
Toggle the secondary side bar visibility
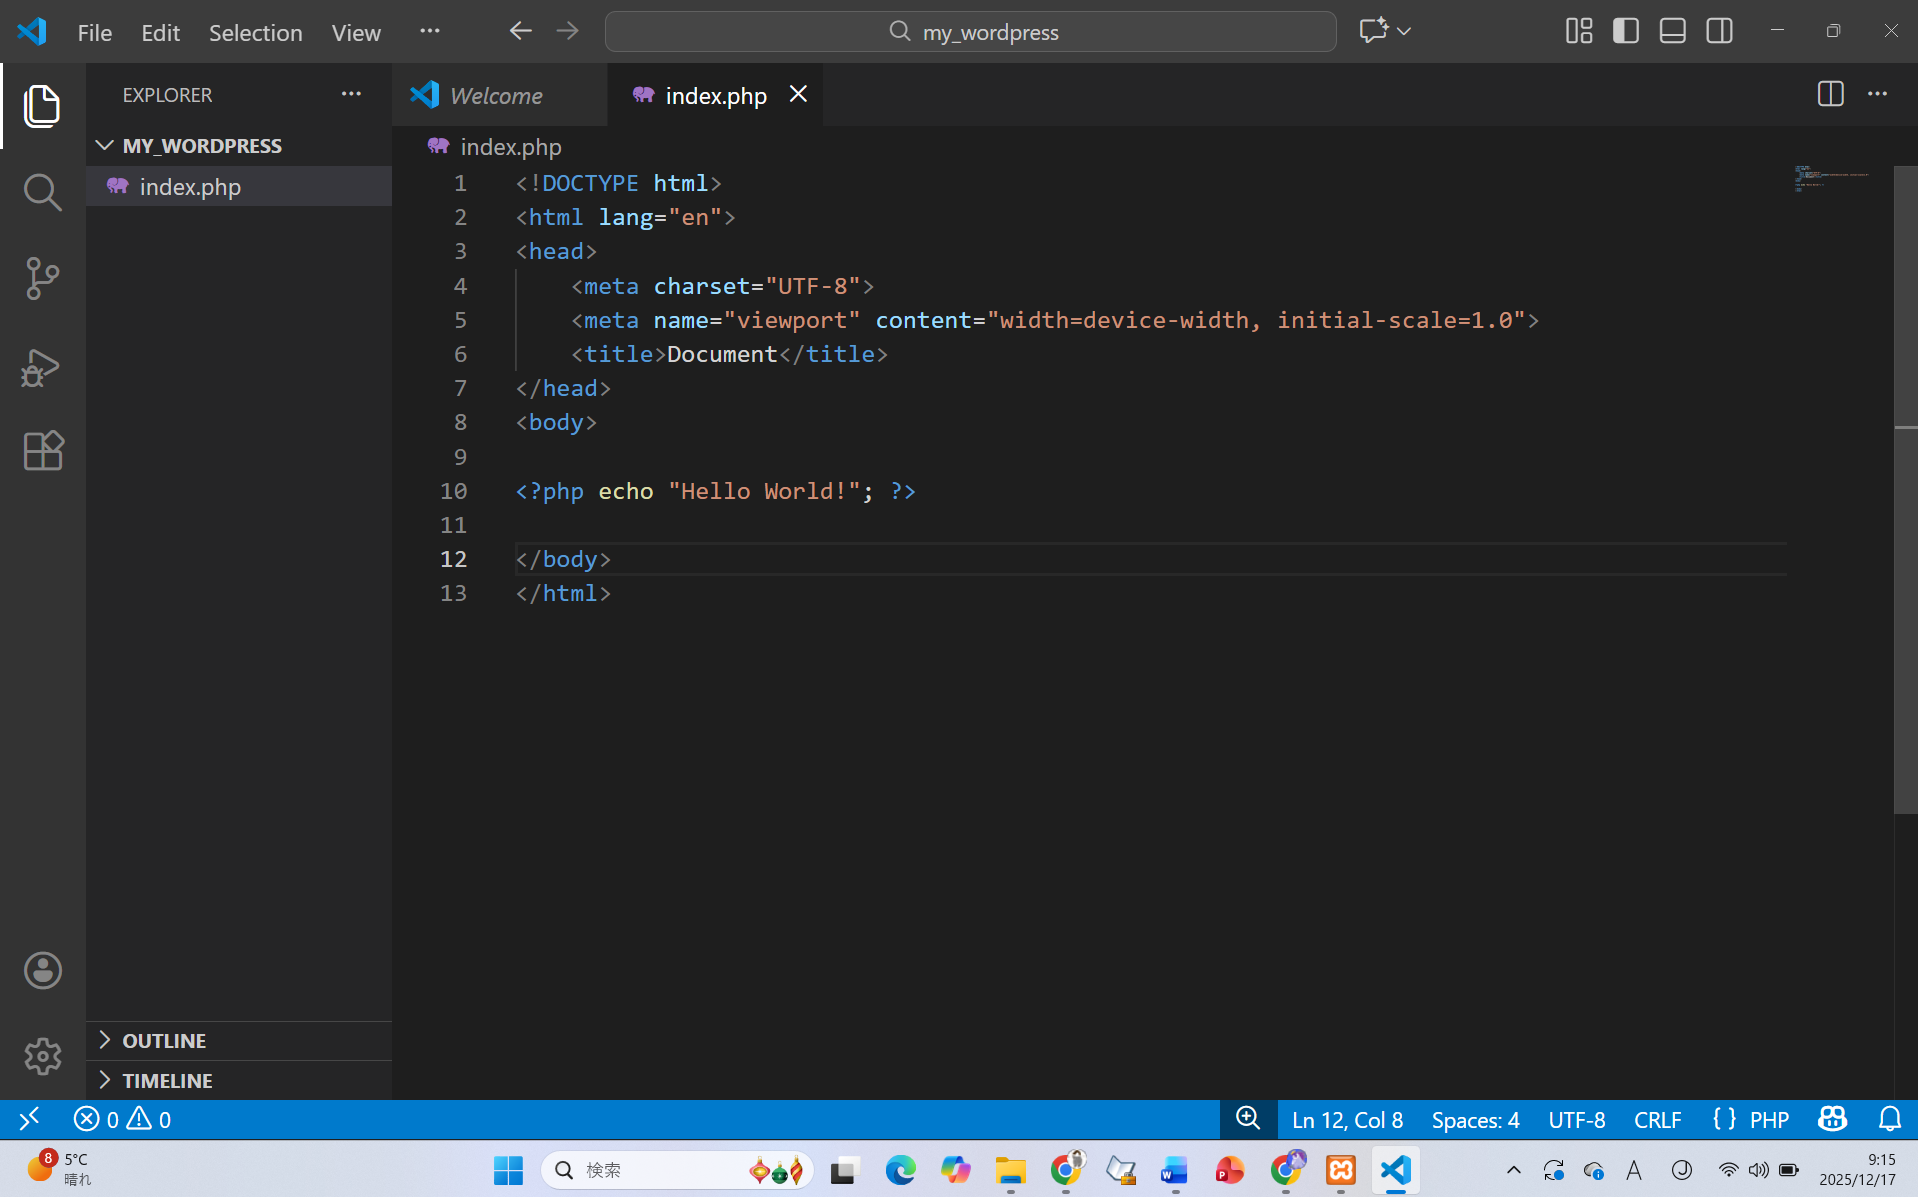[1720, 31]
